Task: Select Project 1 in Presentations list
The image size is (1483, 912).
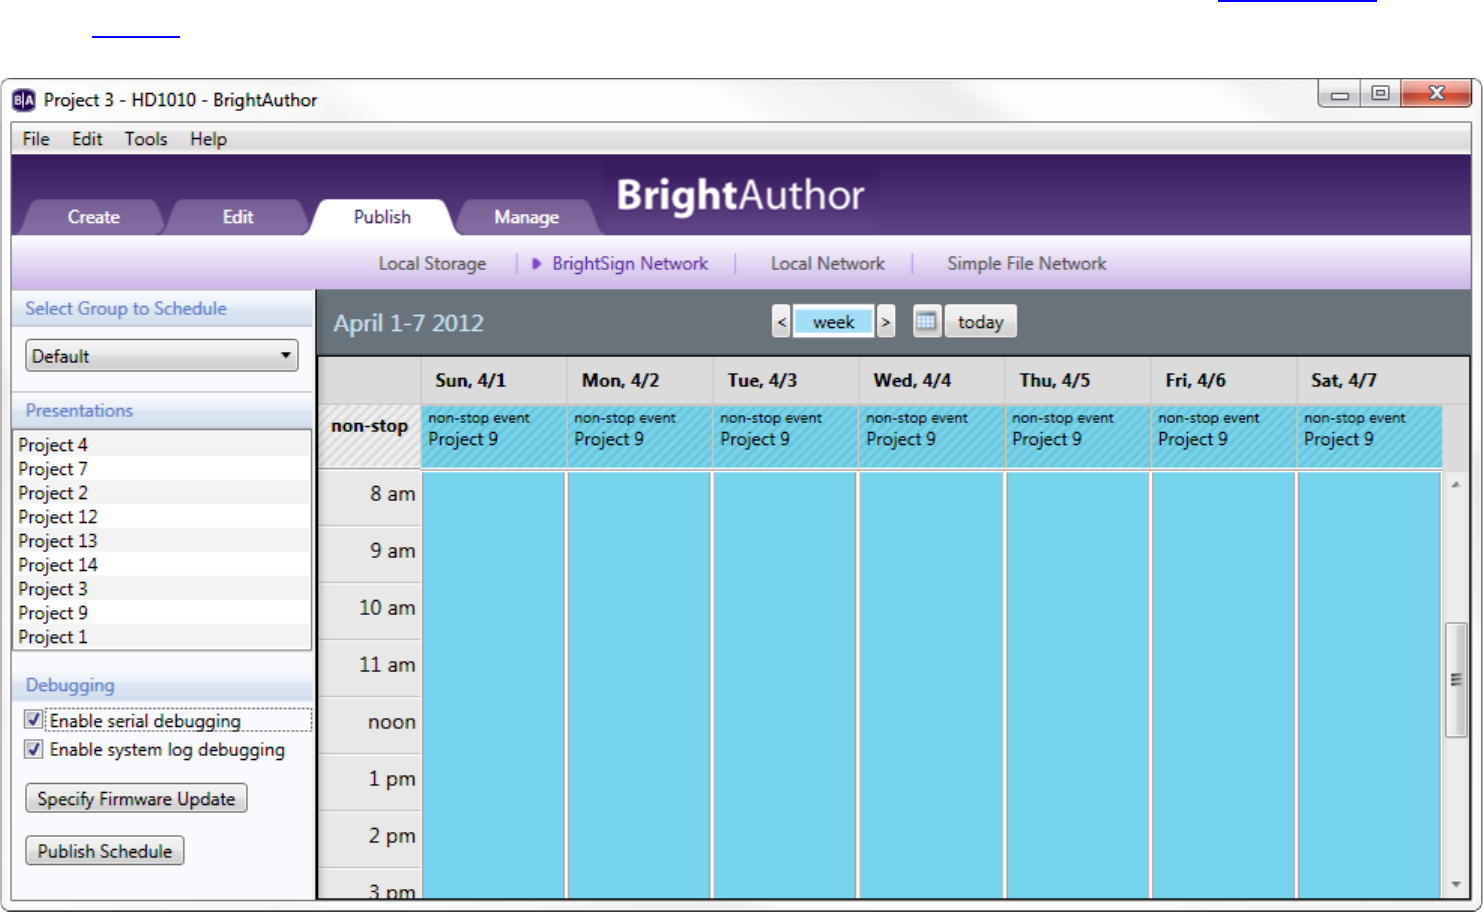Action: [162, 636]
